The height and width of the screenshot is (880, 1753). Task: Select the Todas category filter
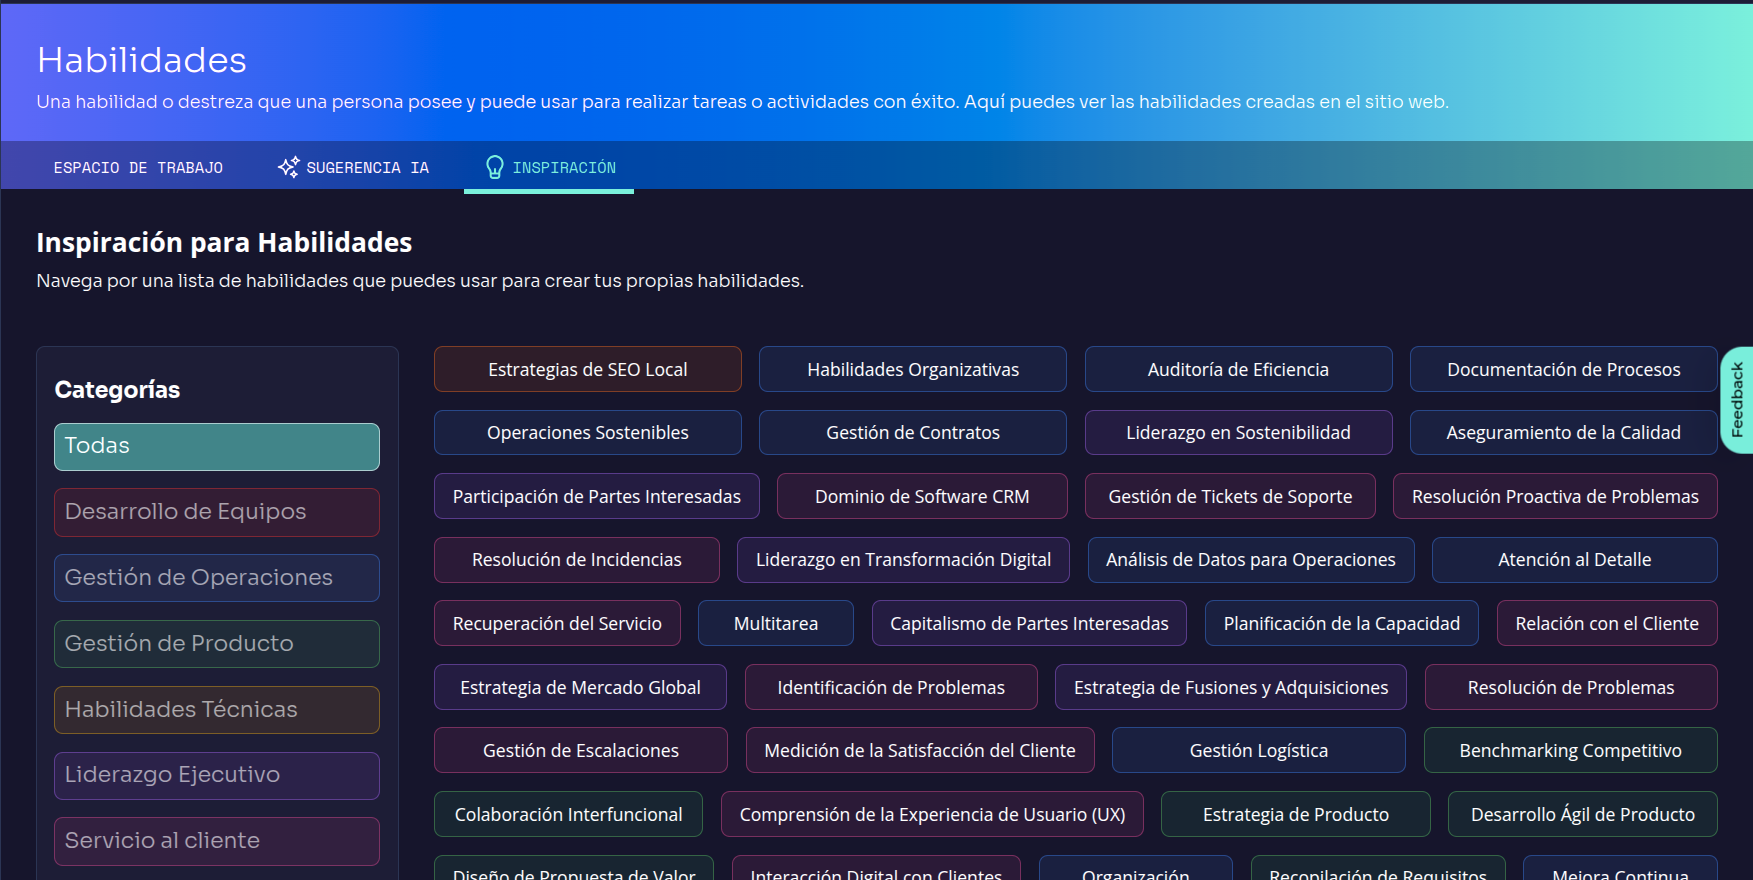[217, 446]
